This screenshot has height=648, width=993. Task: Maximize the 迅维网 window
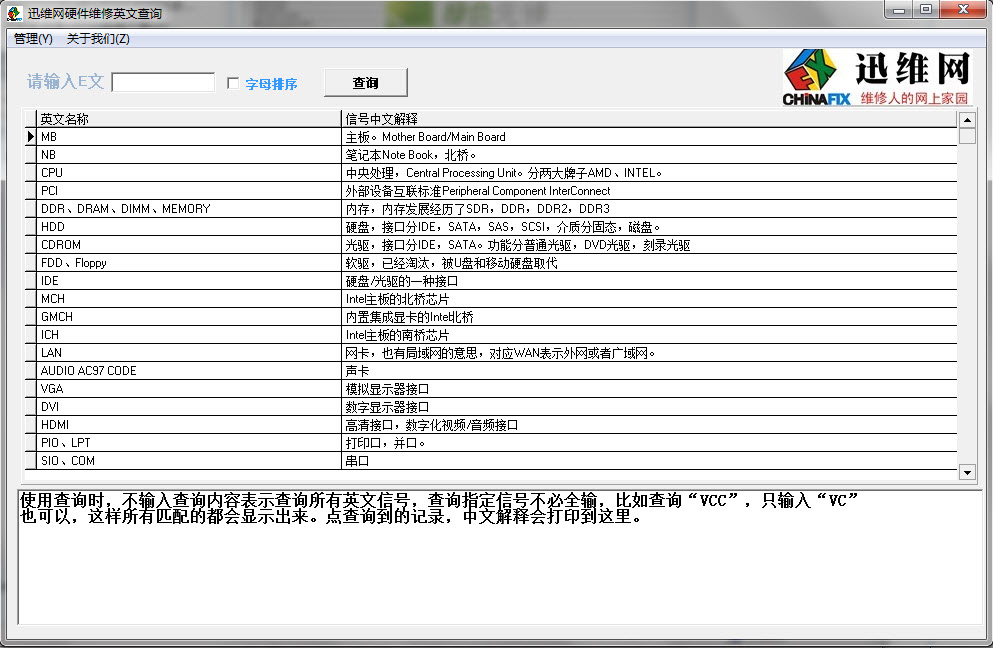point(926,10)
